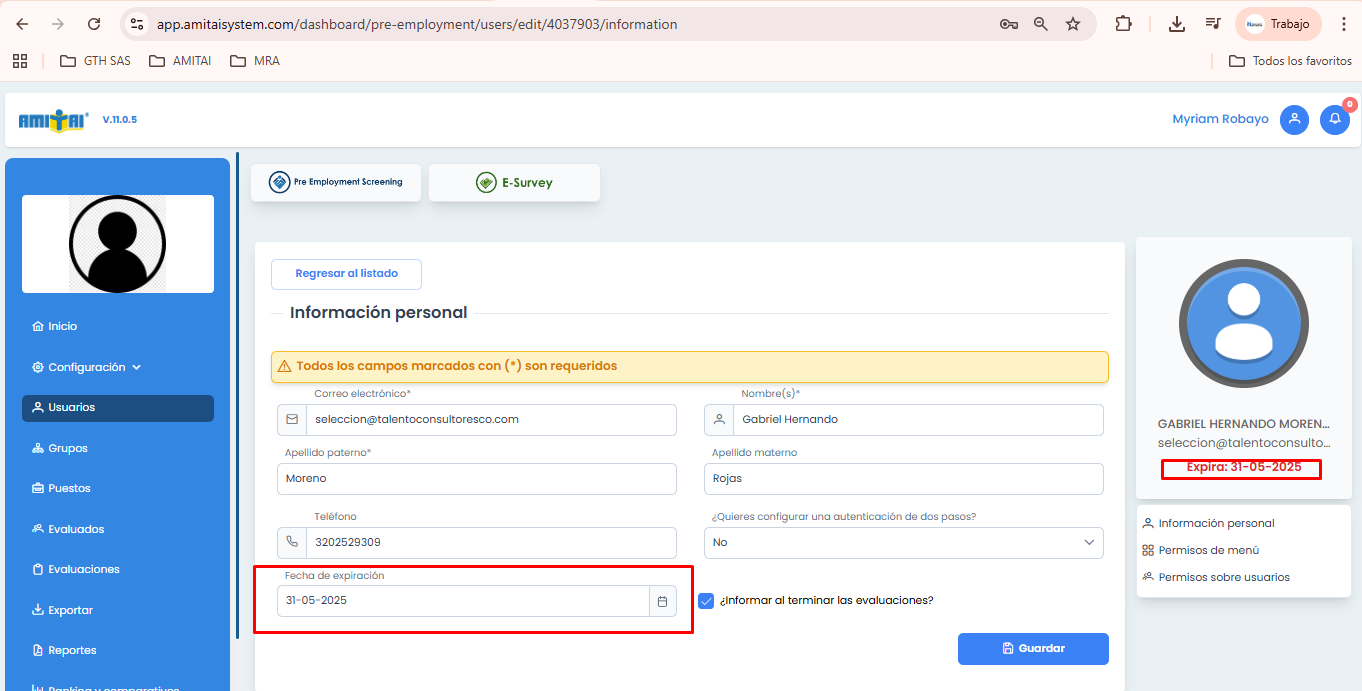Click Regresar al listado button
Image resolution: width=1362 pixels, height=691 pixels.
coord(346,274)
